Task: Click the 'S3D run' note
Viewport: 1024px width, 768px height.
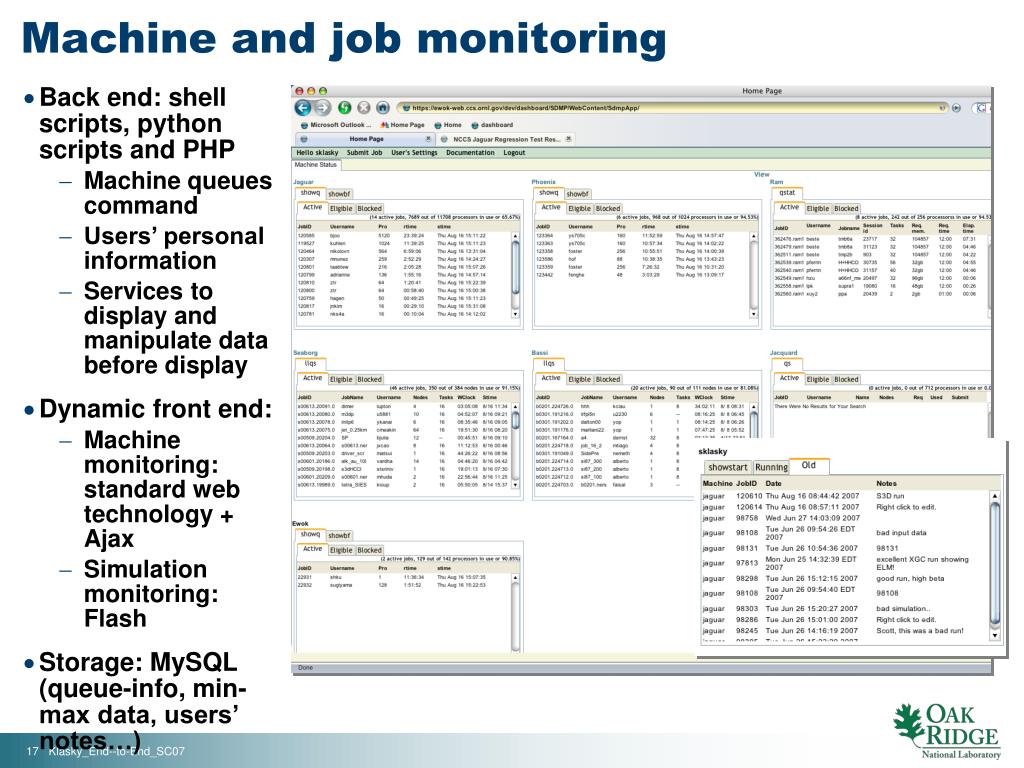Action: pos(890,496)
